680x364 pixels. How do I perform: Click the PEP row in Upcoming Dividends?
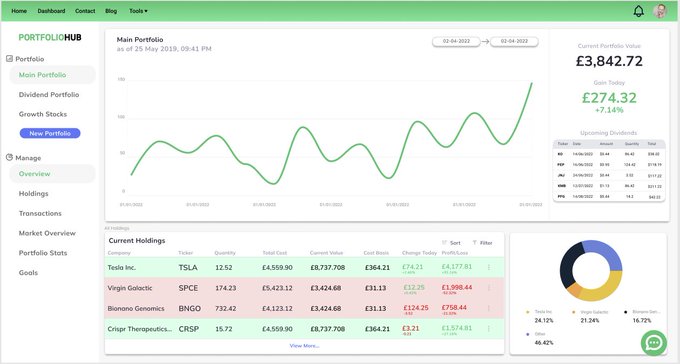608,164
